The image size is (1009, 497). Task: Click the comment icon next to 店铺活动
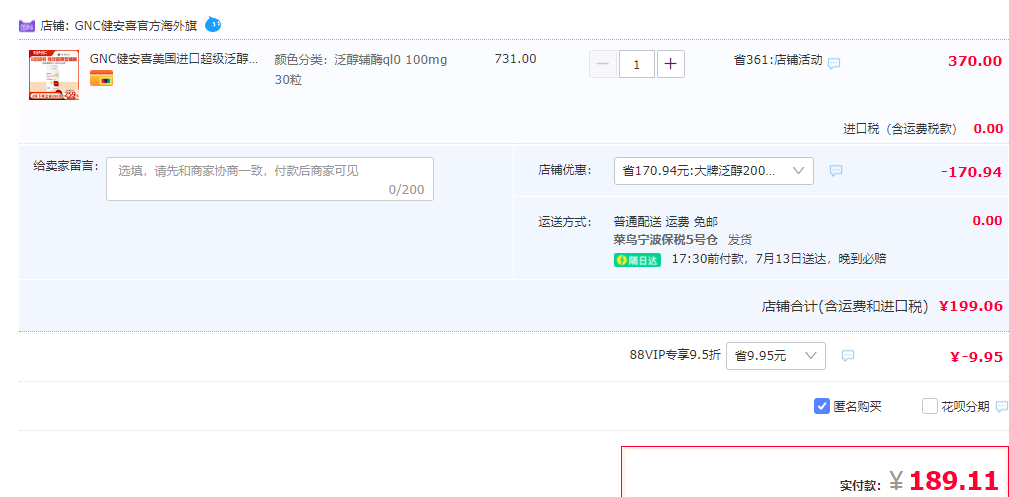coord(834,63)
